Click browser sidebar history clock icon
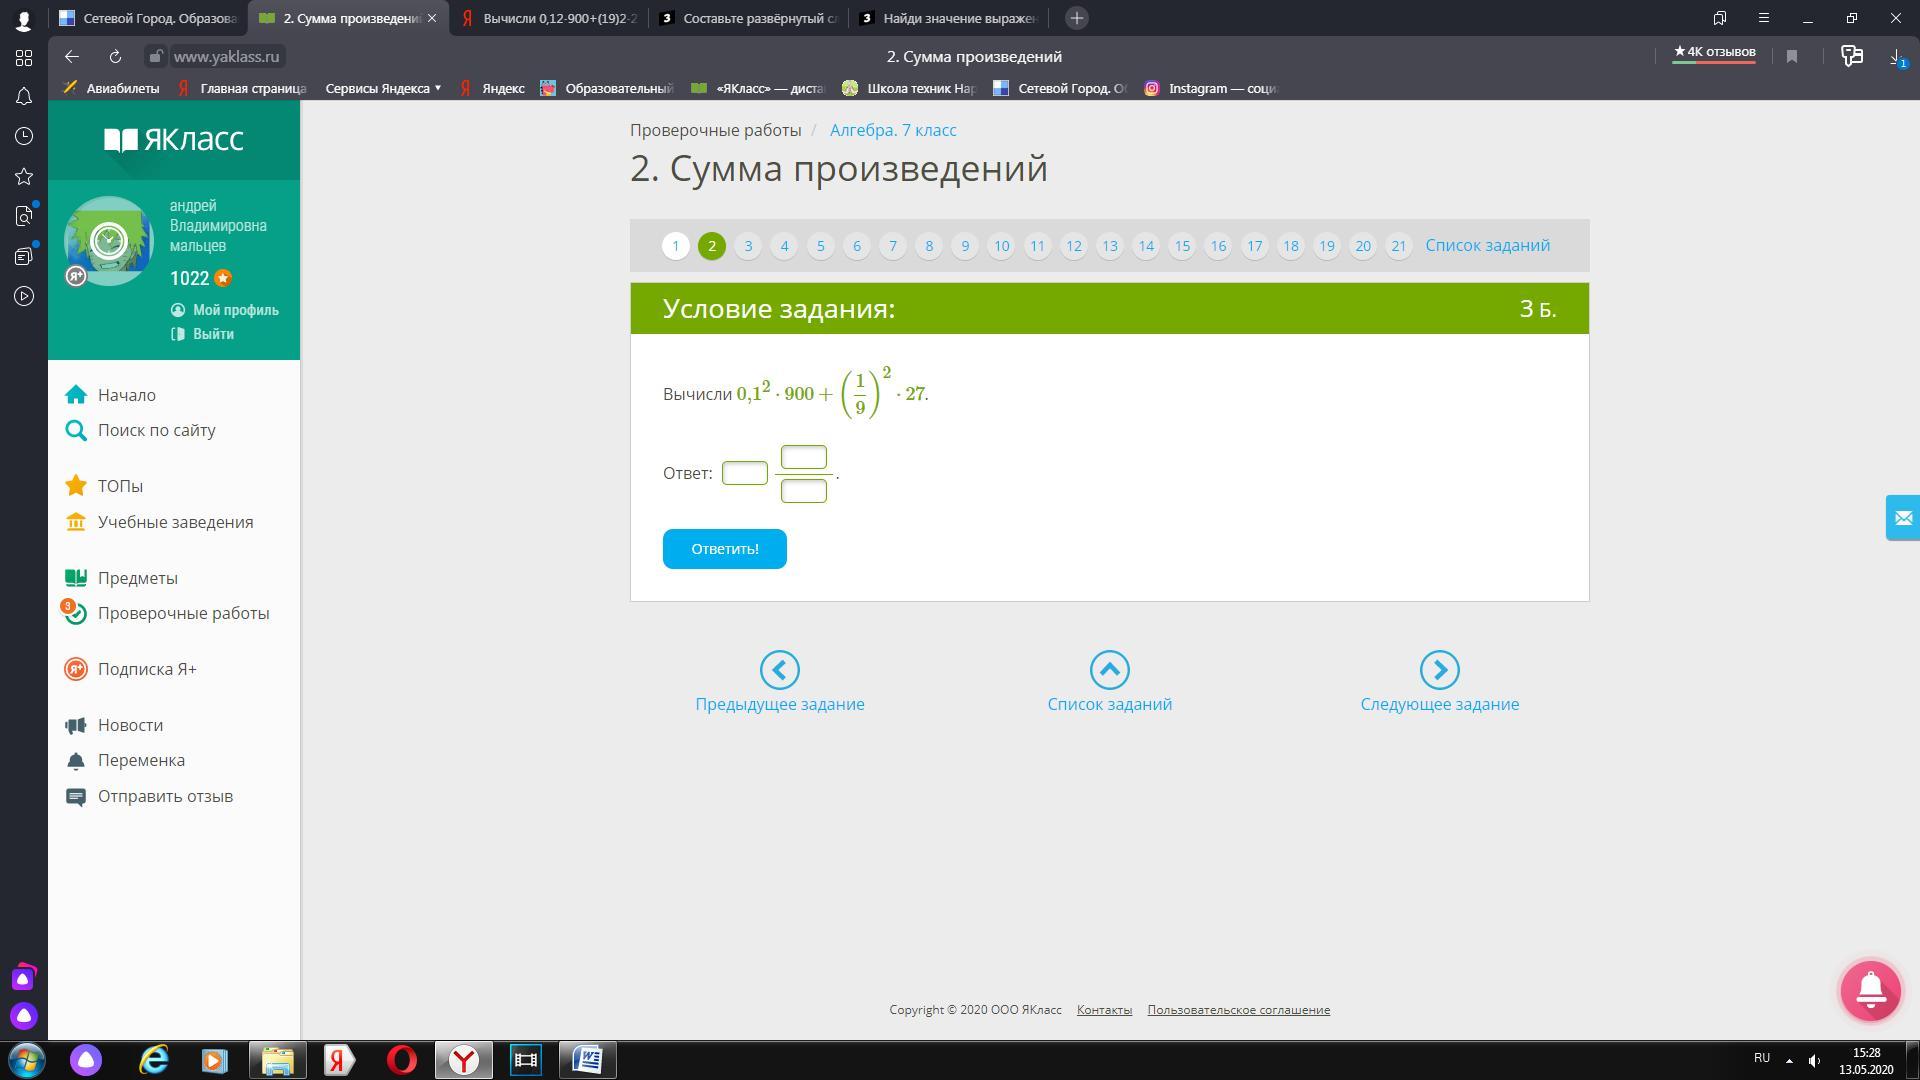 pos(24,136)
